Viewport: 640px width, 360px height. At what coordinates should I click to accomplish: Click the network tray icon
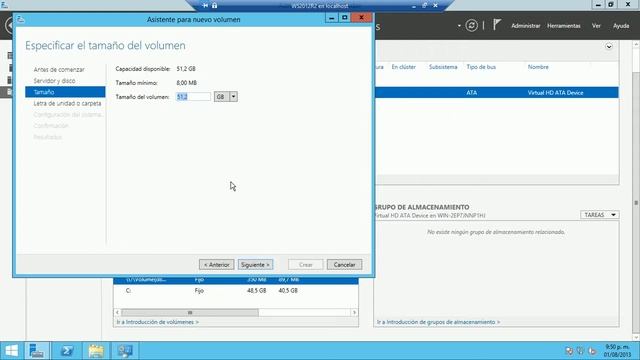click(x=580, y=351)
